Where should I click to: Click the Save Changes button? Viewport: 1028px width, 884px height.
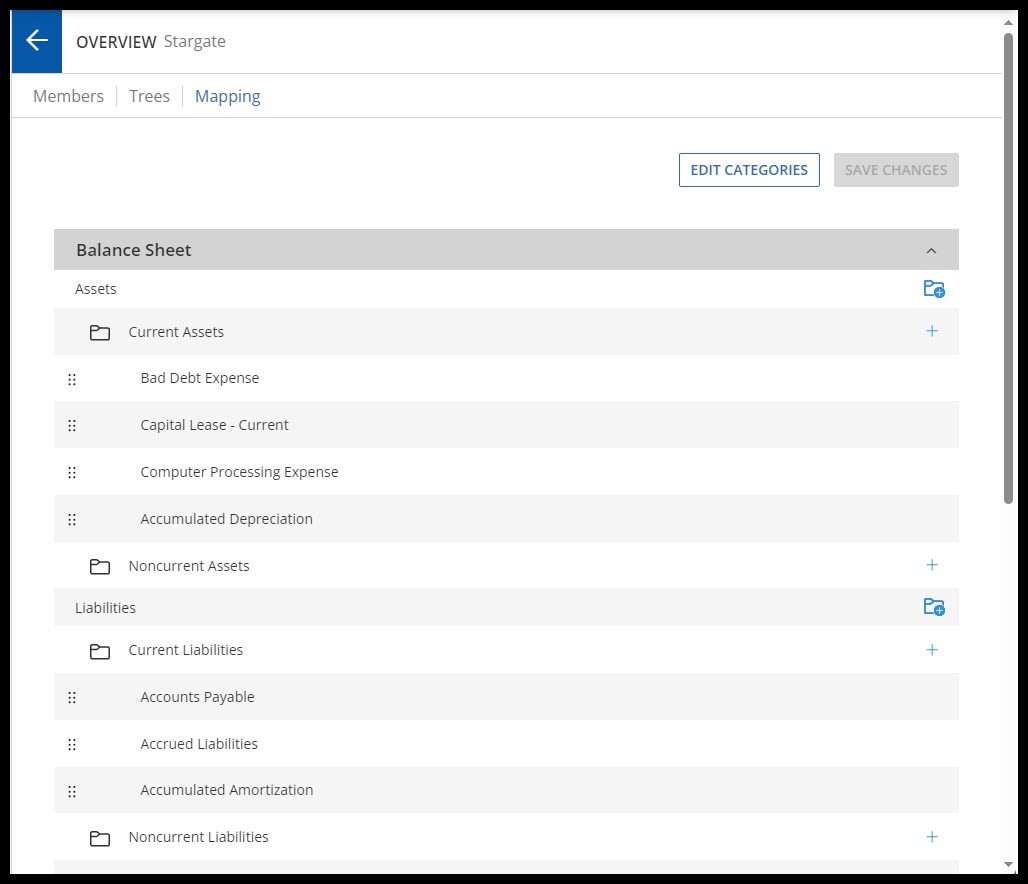895,170
